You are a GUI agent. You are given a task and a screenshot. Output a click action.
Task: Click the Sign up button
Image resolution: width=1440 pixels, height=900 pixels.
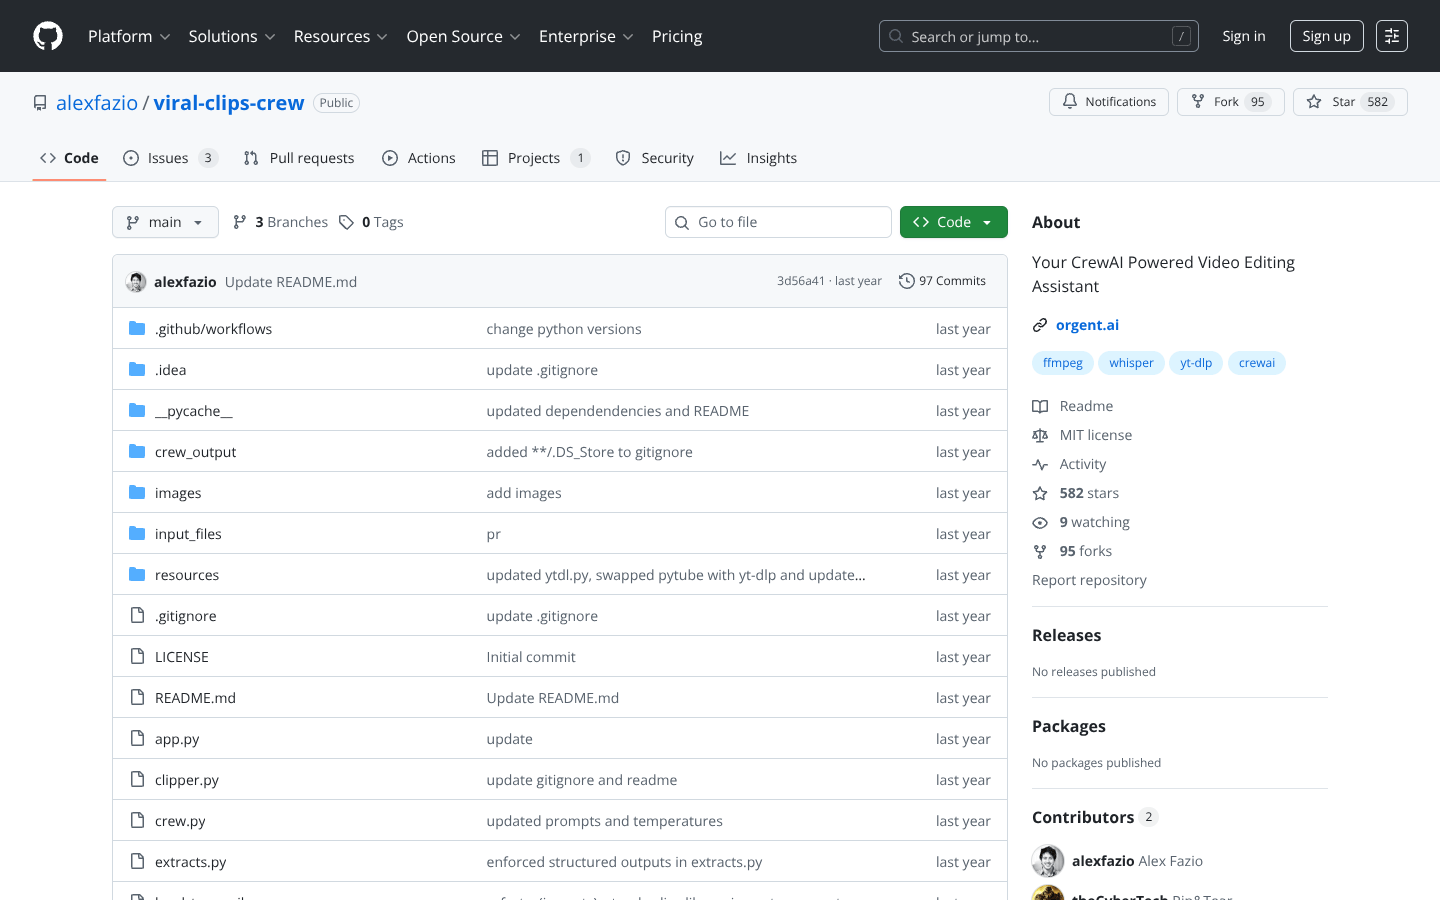pos(1326,36)
